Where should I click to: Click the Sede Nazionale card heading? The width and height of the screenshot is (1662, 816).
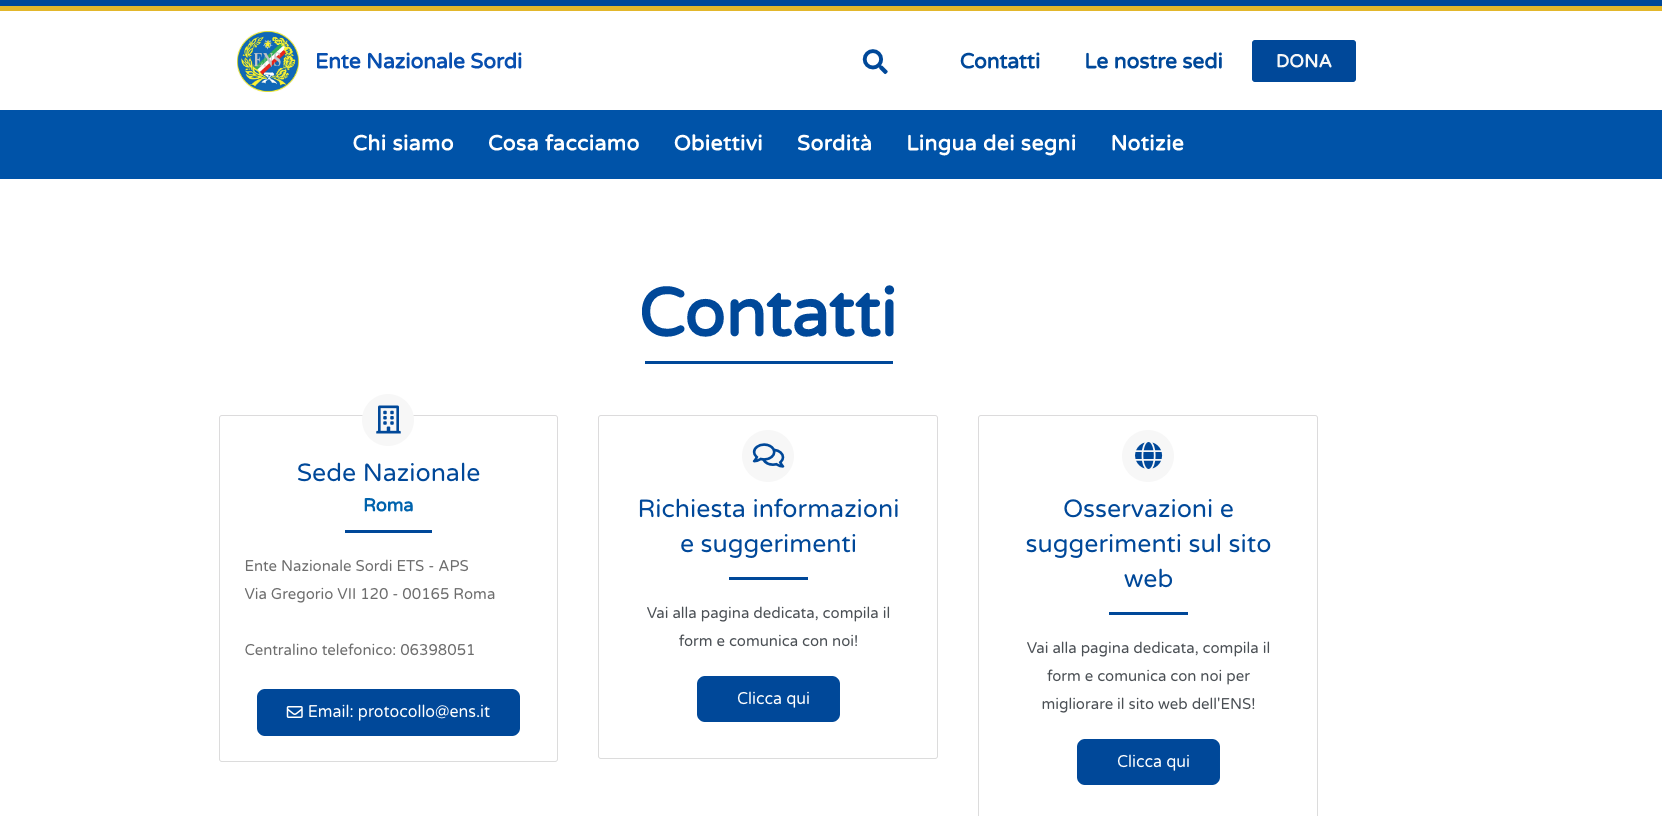(388, 472)
